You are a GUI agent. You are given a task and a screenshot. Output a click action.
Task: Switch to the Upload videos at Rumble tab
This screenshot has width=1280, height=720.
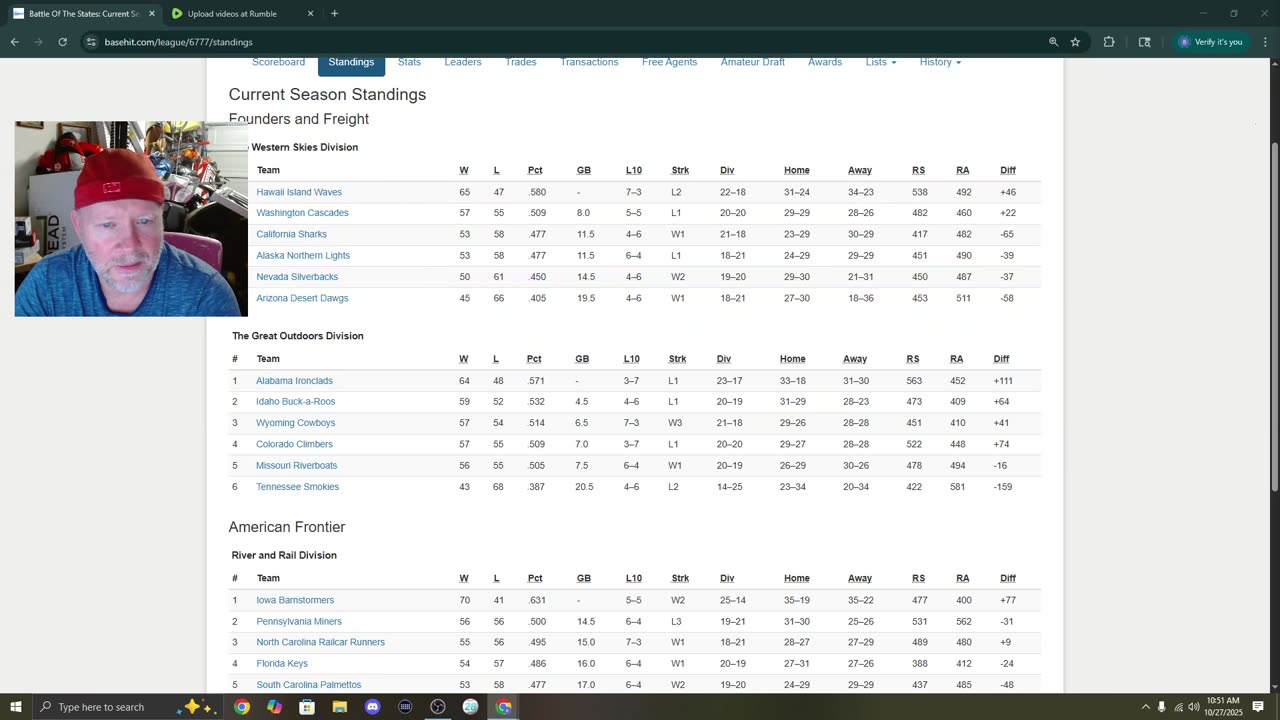[241, 14]
